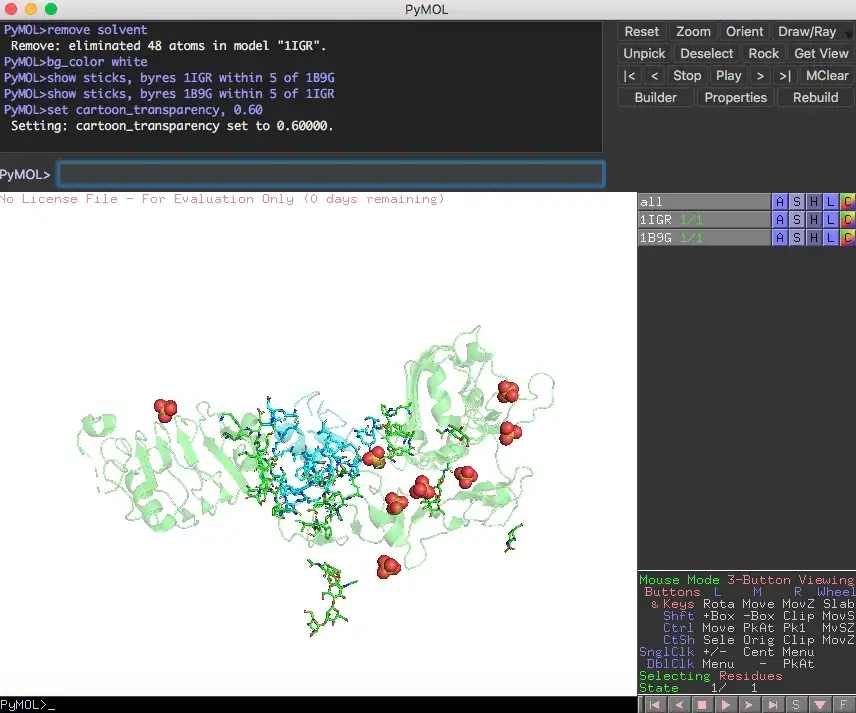This screenshot has width=856, height=713.
Task: Open the Hide menu for 1B9G
Action: tap(814, 237)
